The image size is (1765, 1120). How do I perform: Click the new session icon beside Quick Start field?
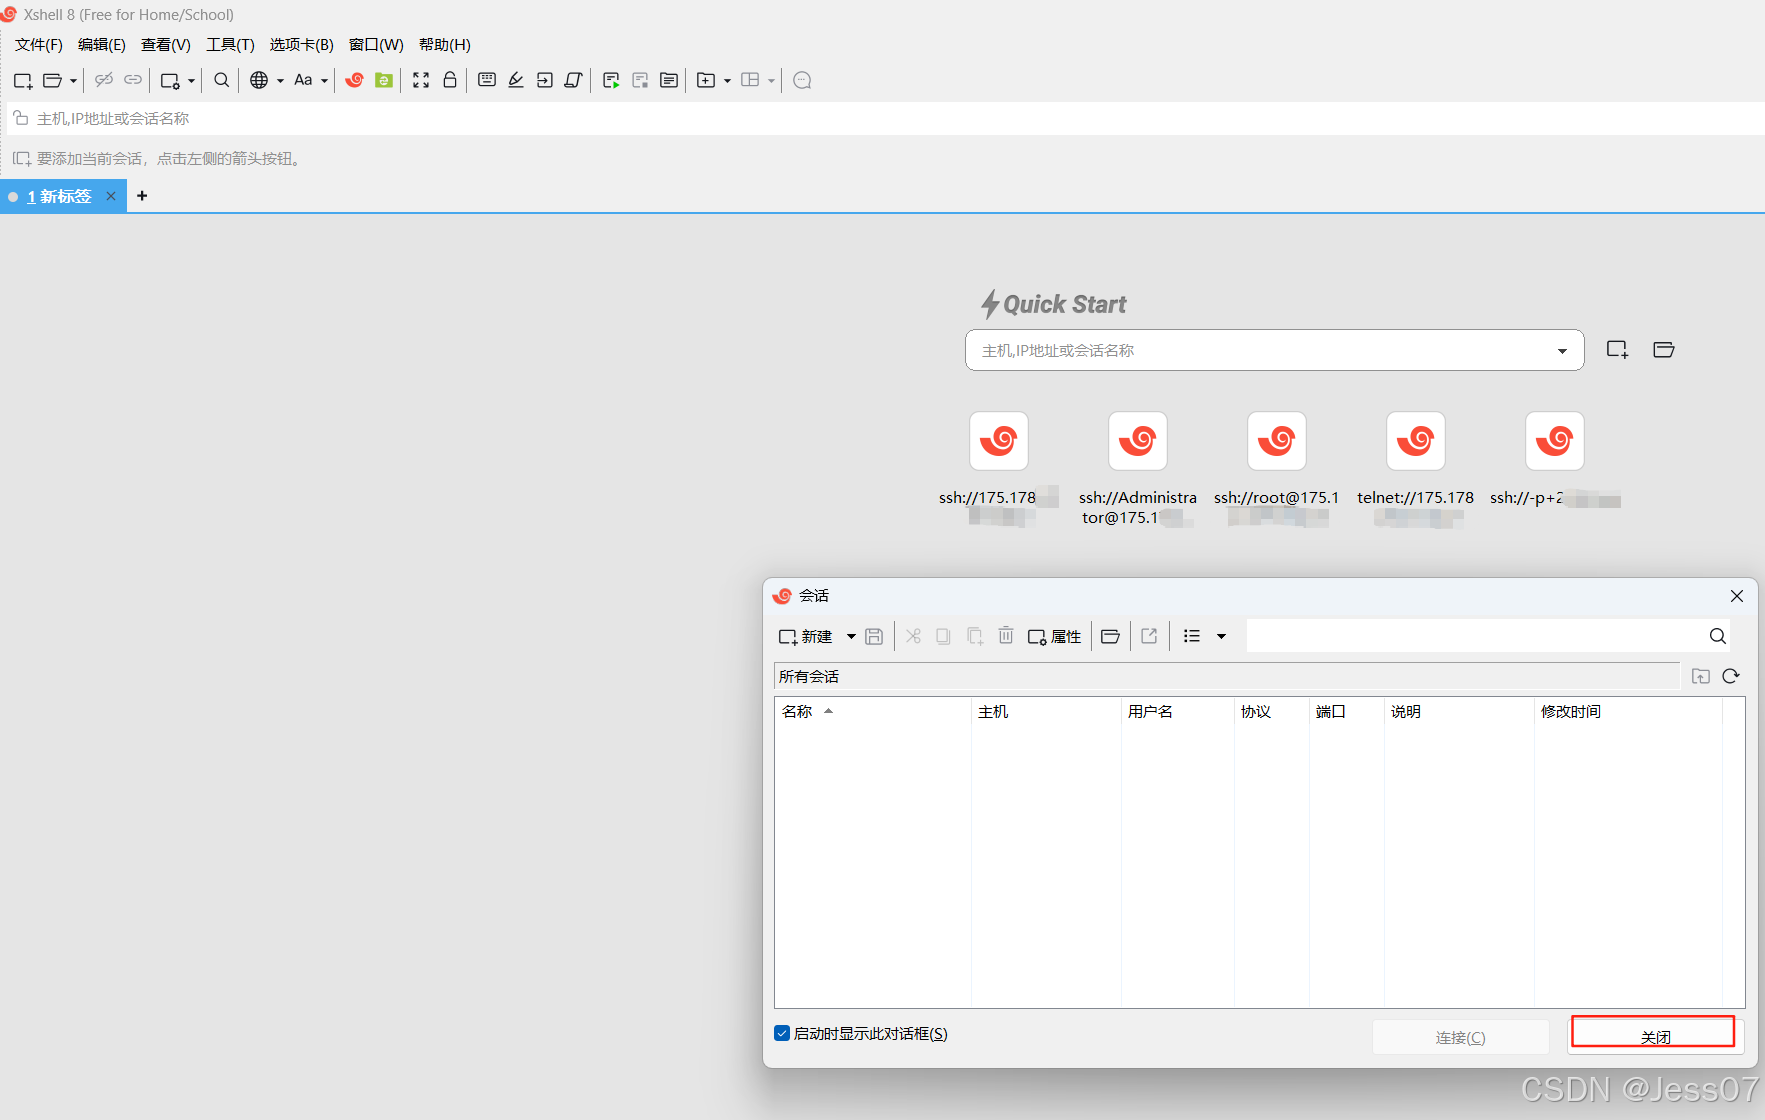point(1617,350)
